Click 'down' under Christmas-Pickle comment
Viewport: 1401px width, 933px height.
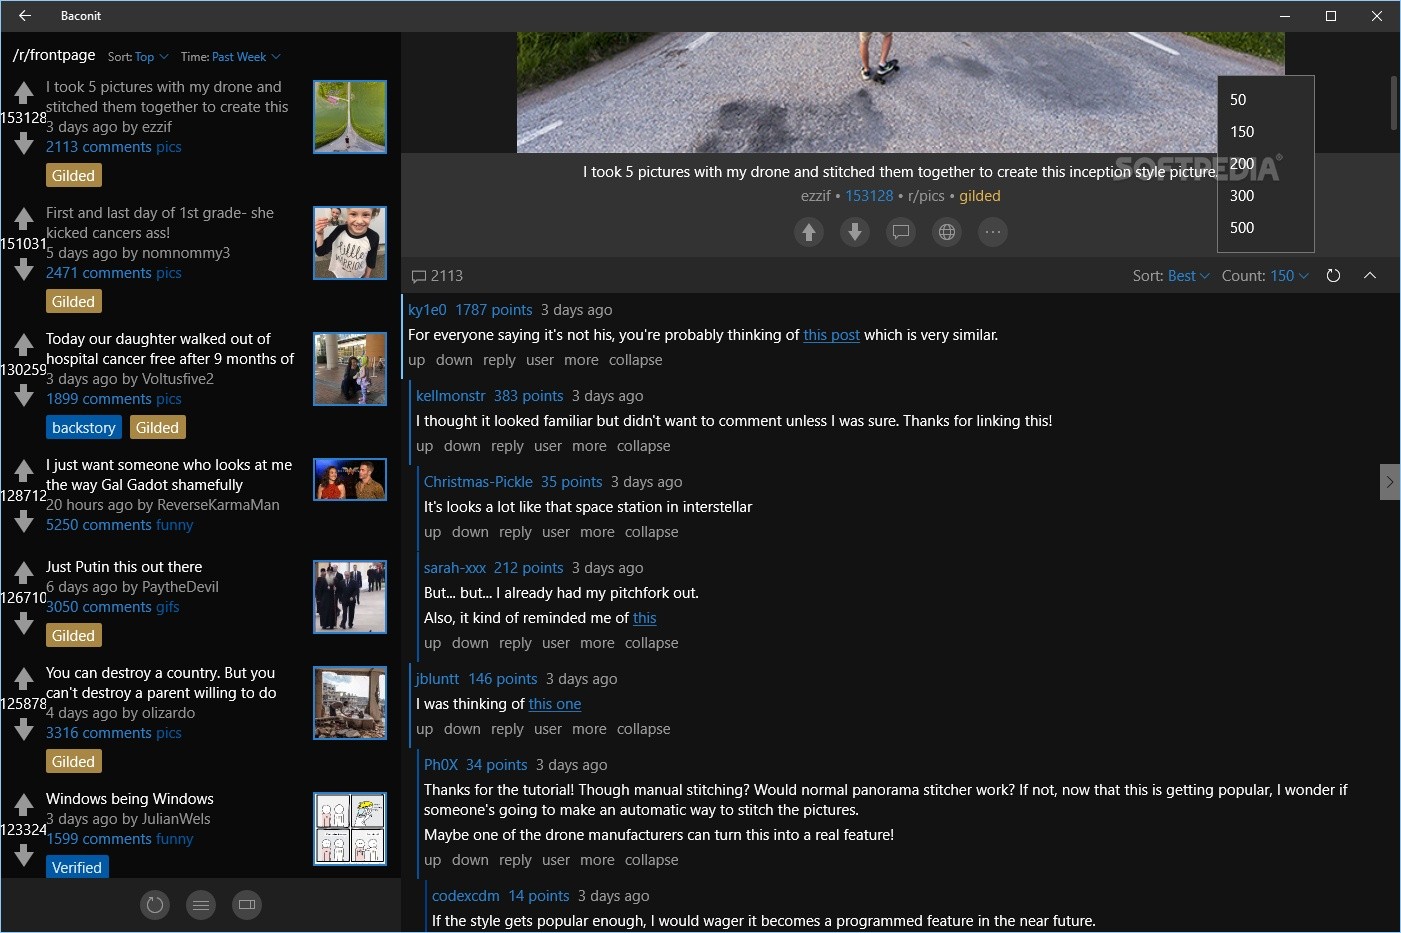(x=470, y=532)
